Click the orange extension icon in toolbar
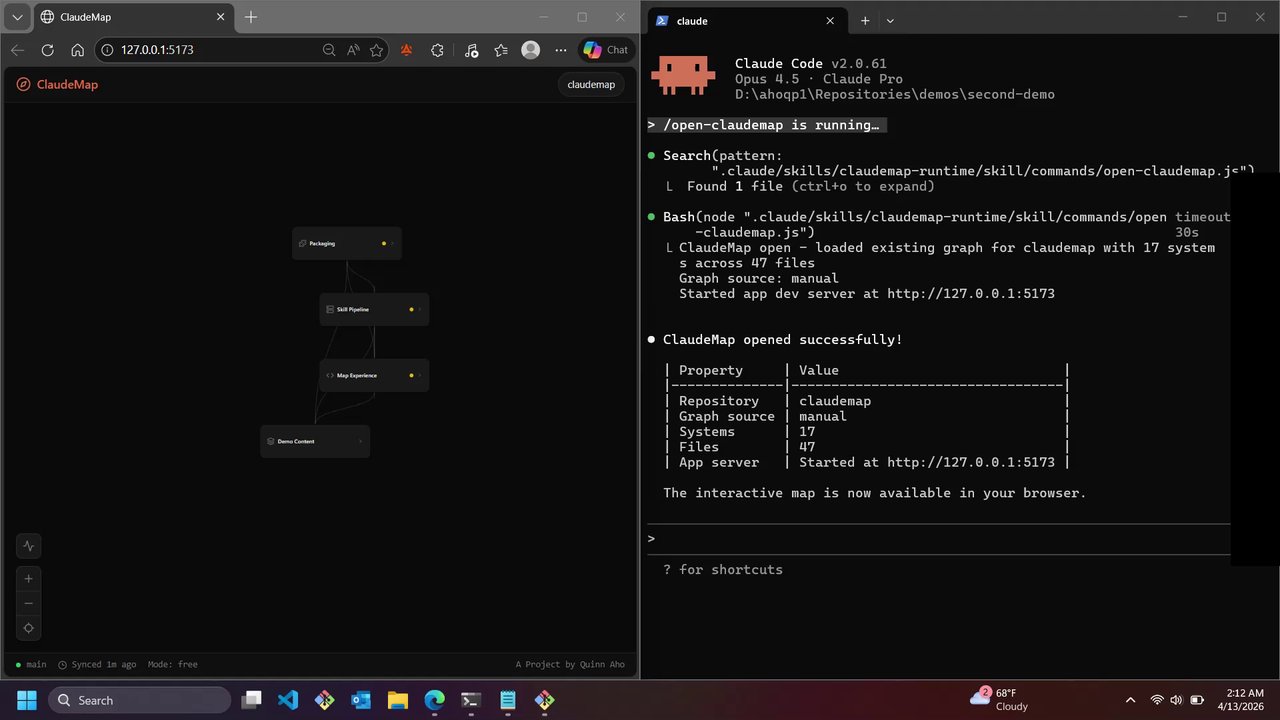Viewport: 1280px width, 720px height. pos(406,50)
